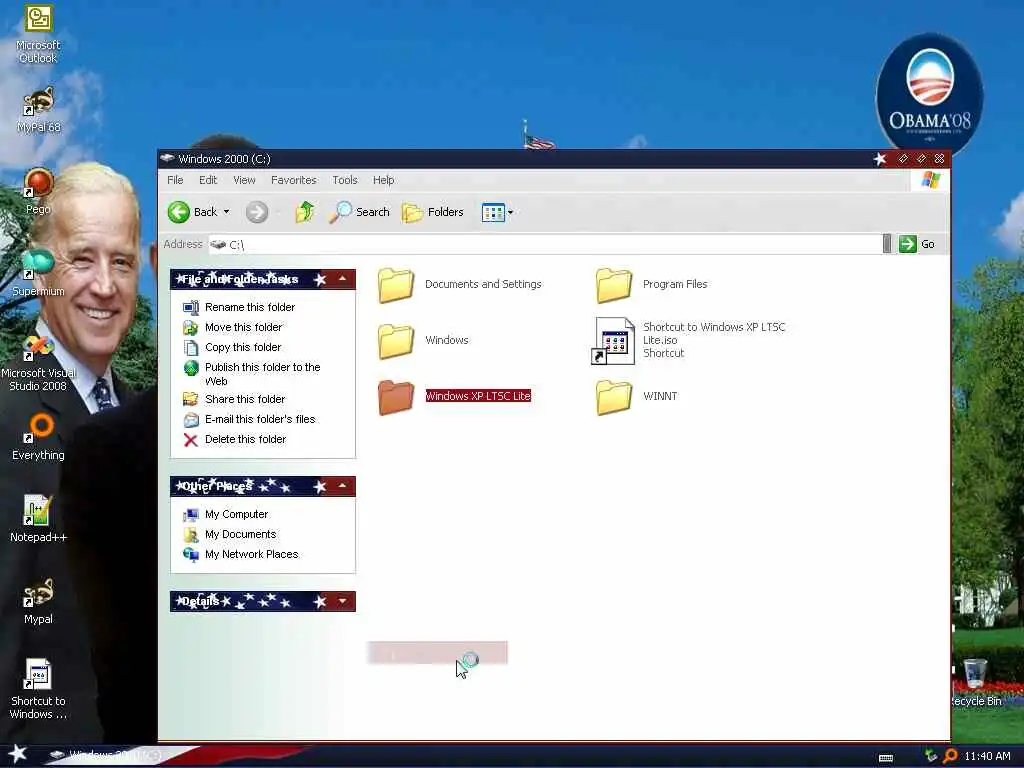This screenshot has height=768, width=1024.
Task: Launch Supermium browser shortcut
Action: (x=38, y=273)
